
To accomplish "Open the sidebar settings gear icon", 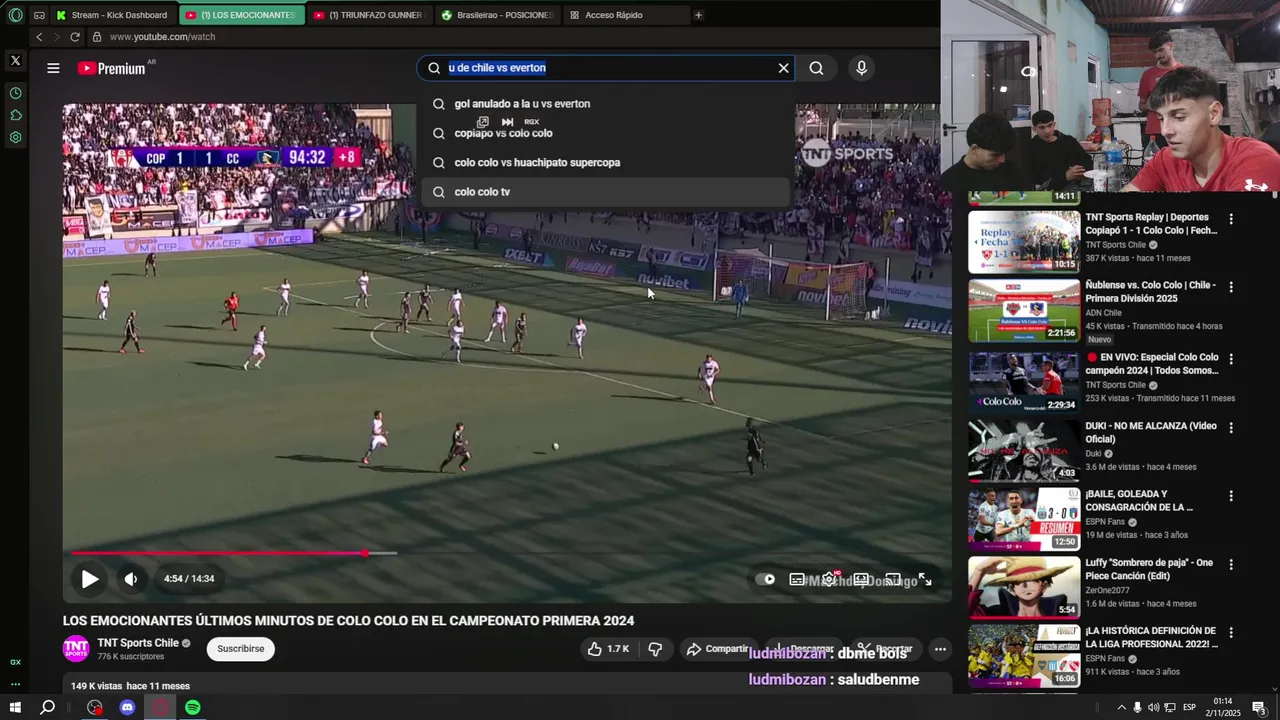I will pos(15,137).
